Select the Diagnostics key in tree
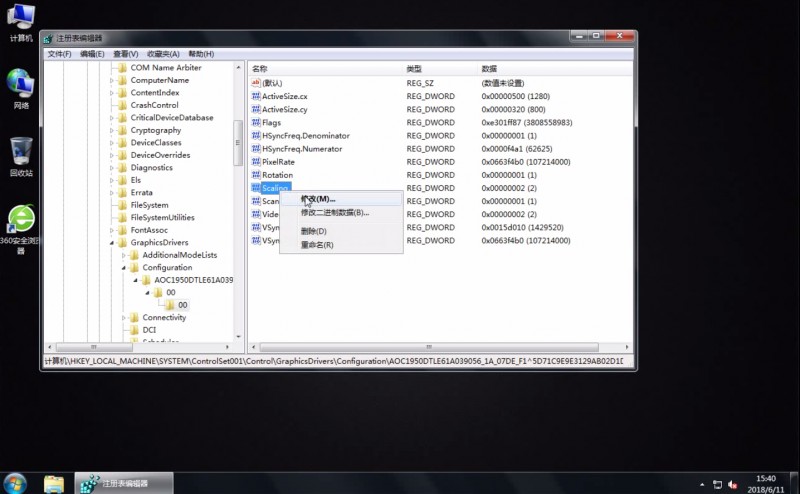The image size is (800, 494). (152, 167)
